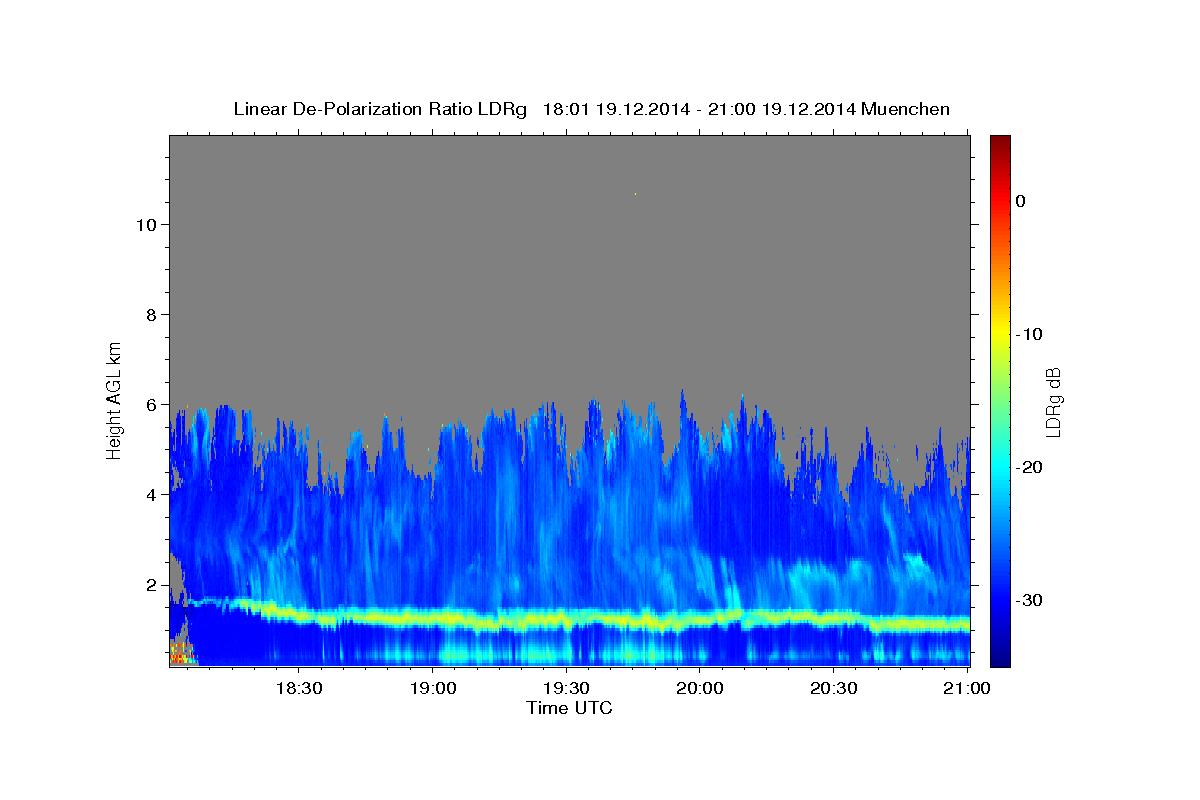
Task: Click the height tick label 10
Action: [x=145, y=224]
